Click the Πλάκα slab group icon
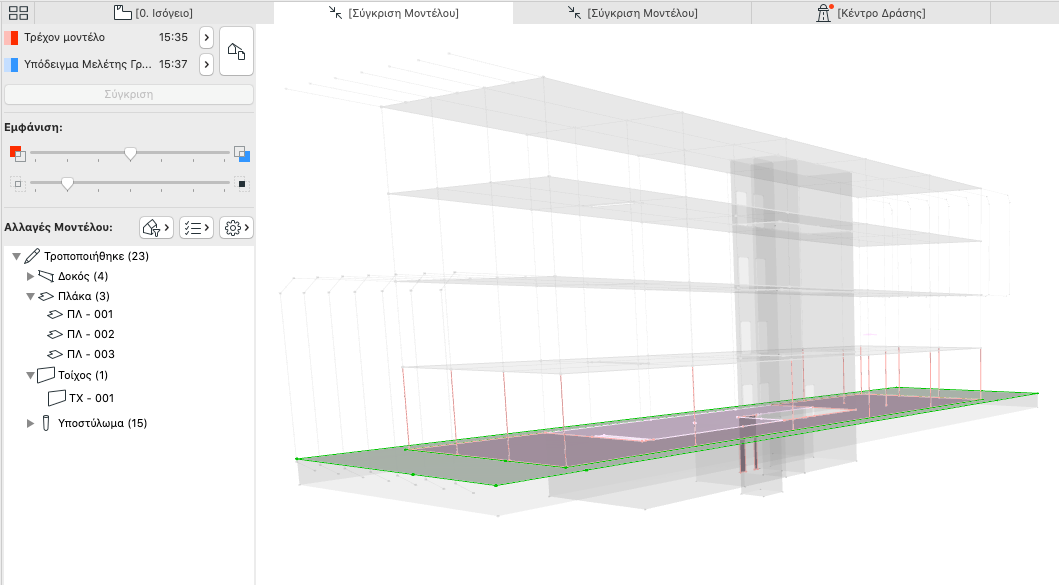Image resolution: width=1059 pixels, height=585 pixels. (46, 296)
